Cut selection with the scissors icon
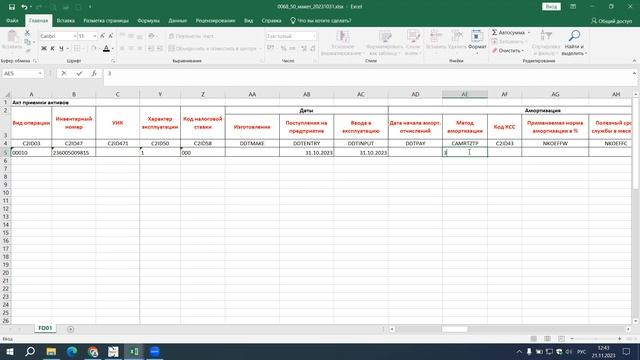The width and height of the screenshot is (640, 360). pyautogui.click(x=27, y=33)
